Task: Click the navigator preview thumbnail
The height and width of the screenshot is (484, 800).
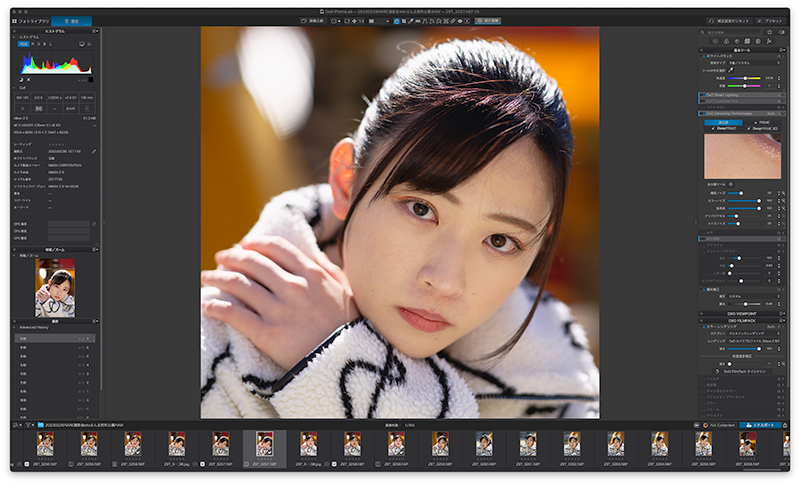Action: coord(55,288)
